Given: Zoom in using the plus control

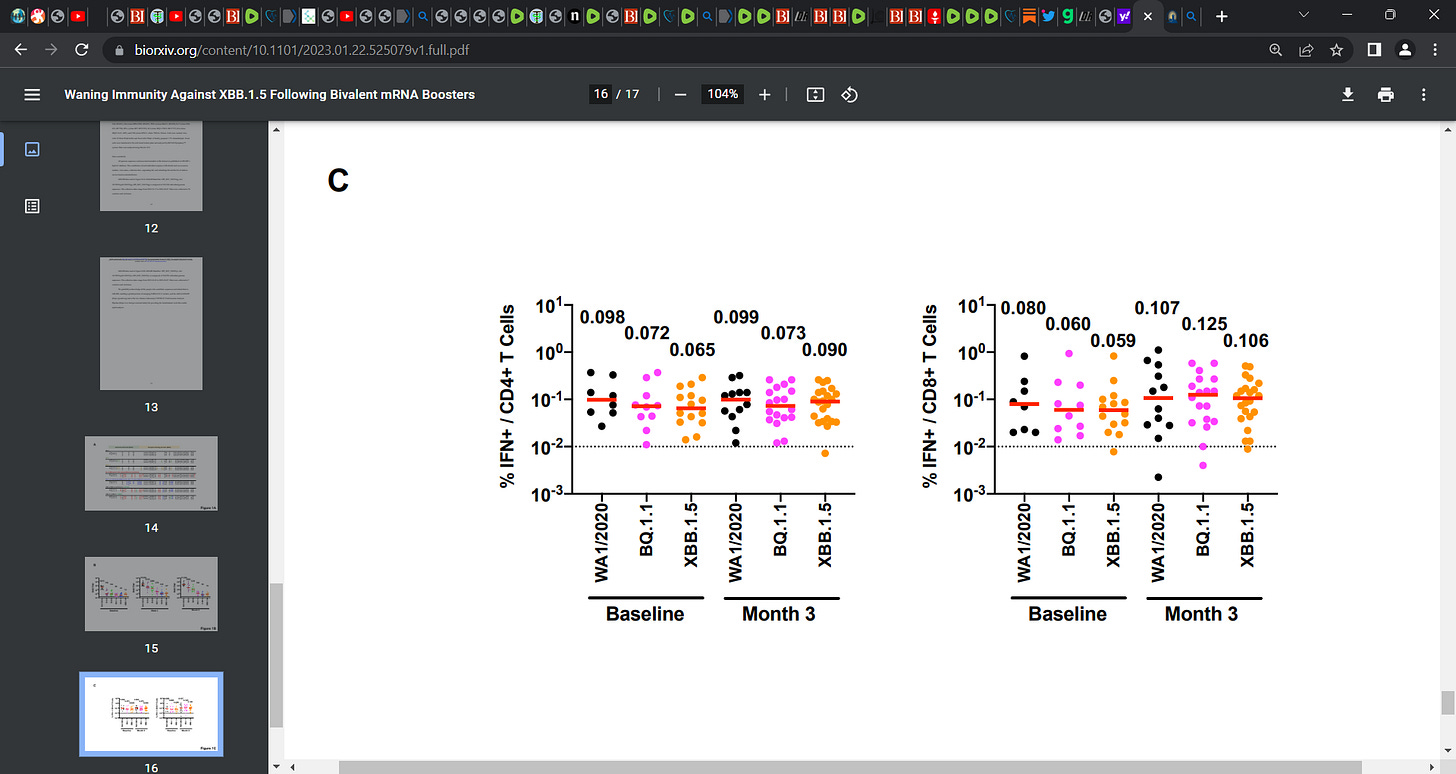Looking at the screenshot, I should [764, 94].
